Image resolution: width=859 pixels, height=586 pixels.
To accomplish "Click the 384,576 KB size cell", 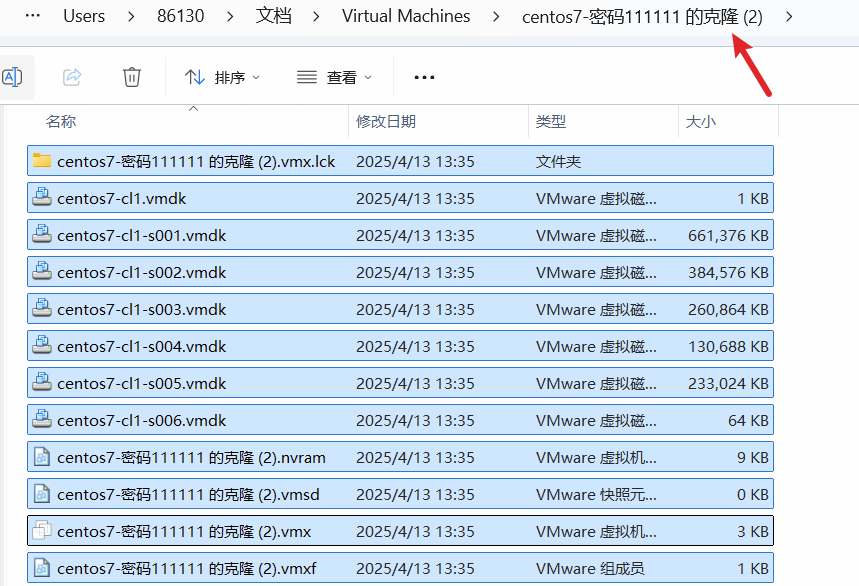I will tap(728, 272).
